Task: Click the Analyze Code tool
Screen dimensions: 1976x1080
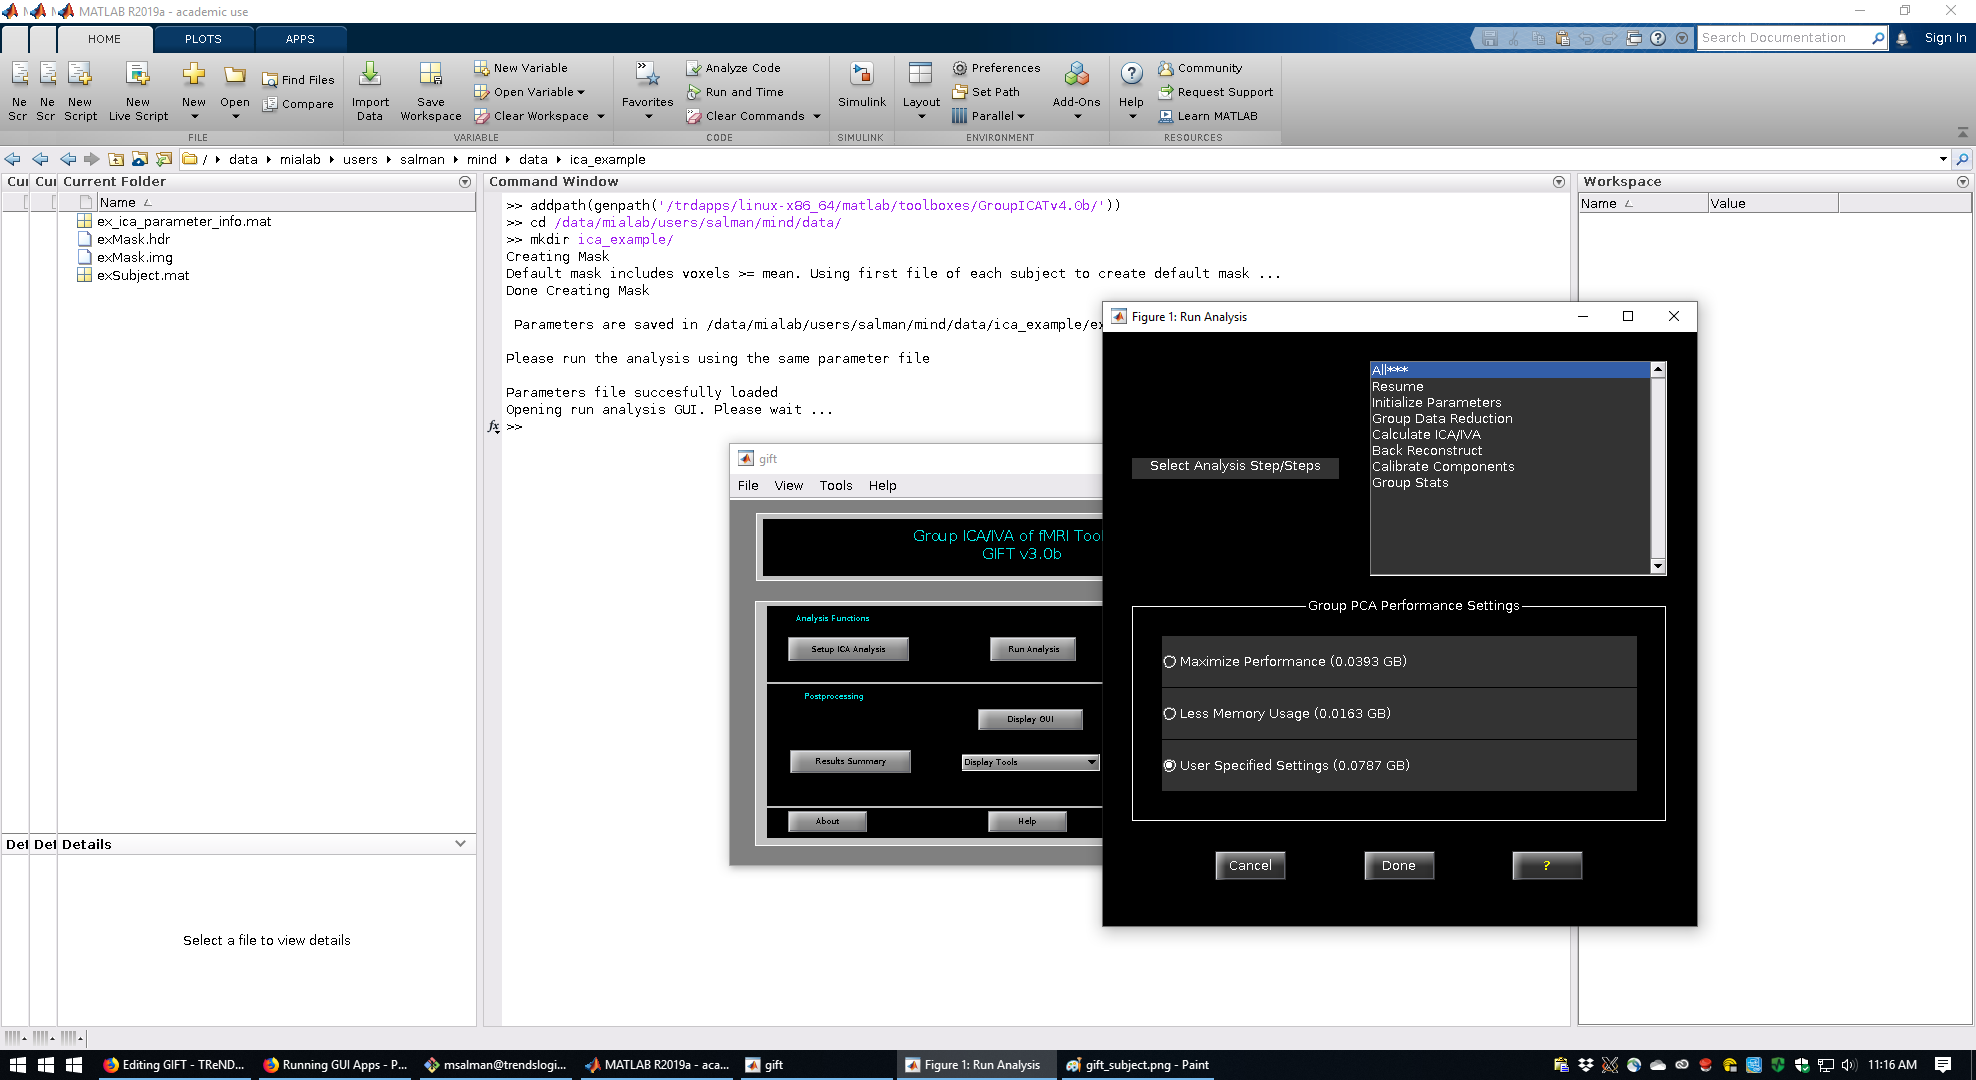Action: point(734,68)
